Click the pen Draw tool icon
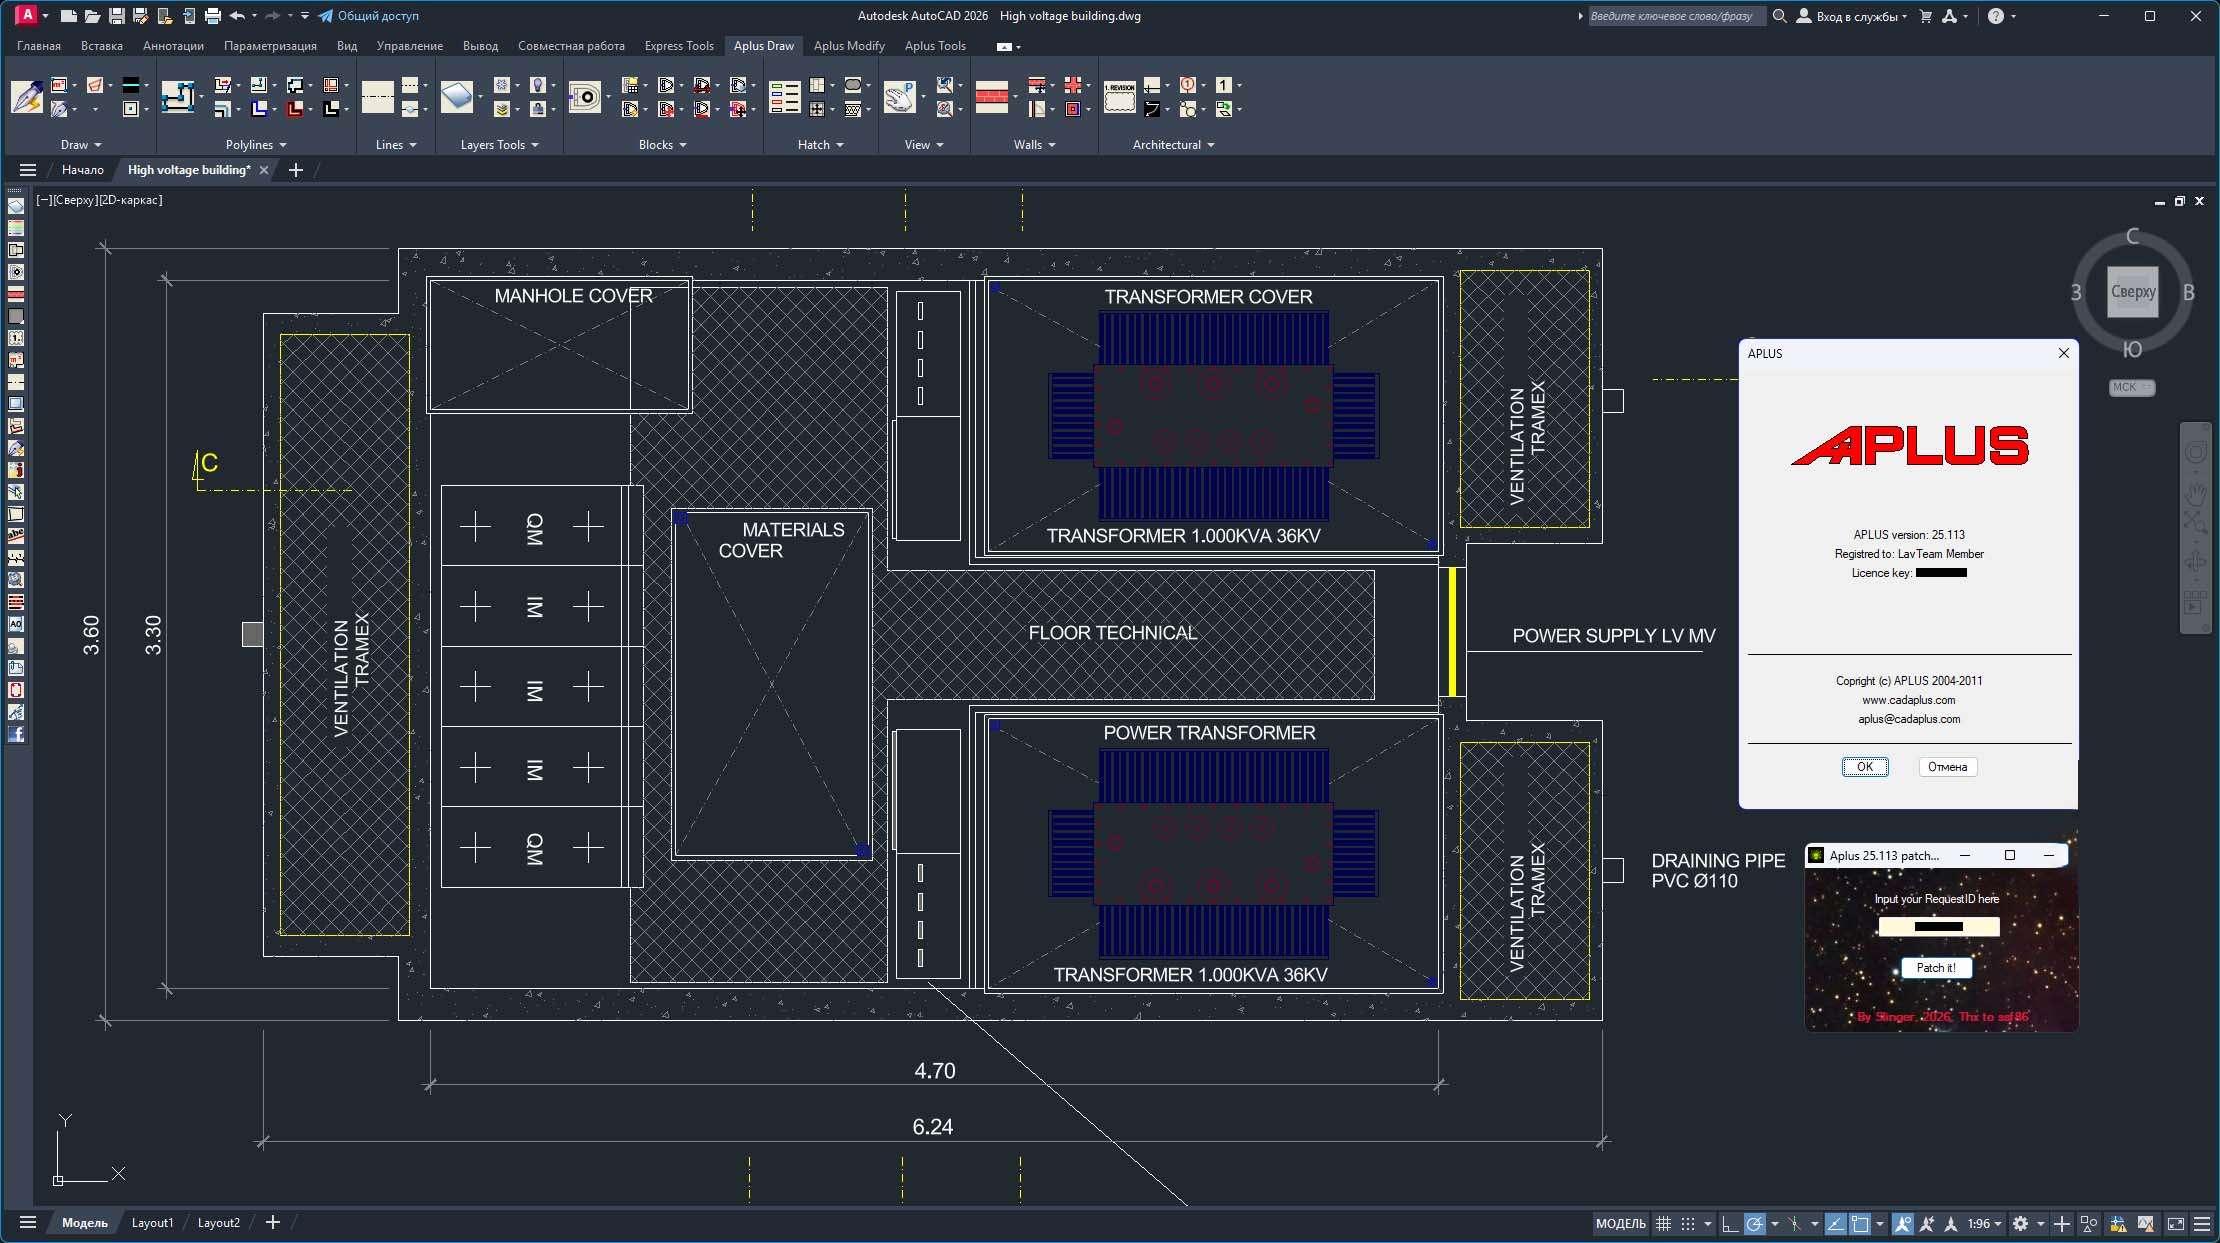The image size is (2220, 1243). pos(27,97)
